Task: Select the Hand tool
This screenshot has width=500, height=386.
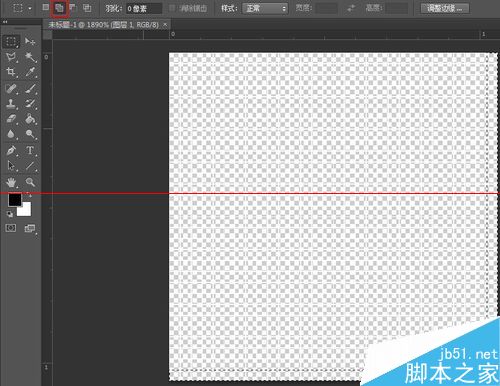Action: pyautogui.click(x=11, y=182)
